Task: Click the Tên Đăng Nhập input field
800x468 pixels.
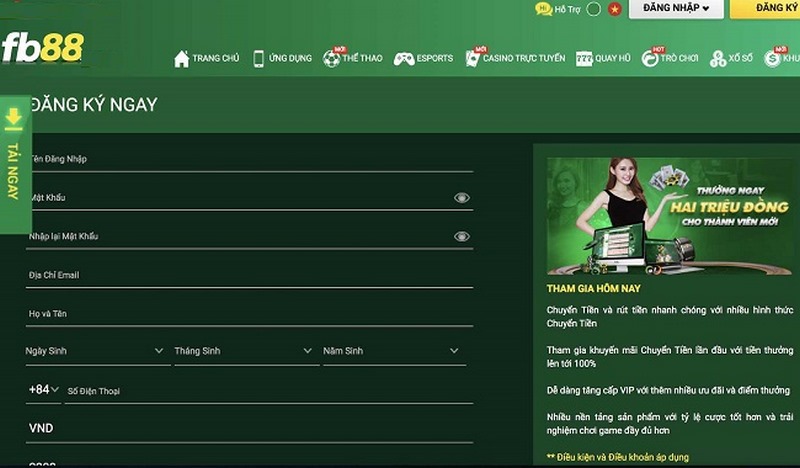Action: [250, 159]
